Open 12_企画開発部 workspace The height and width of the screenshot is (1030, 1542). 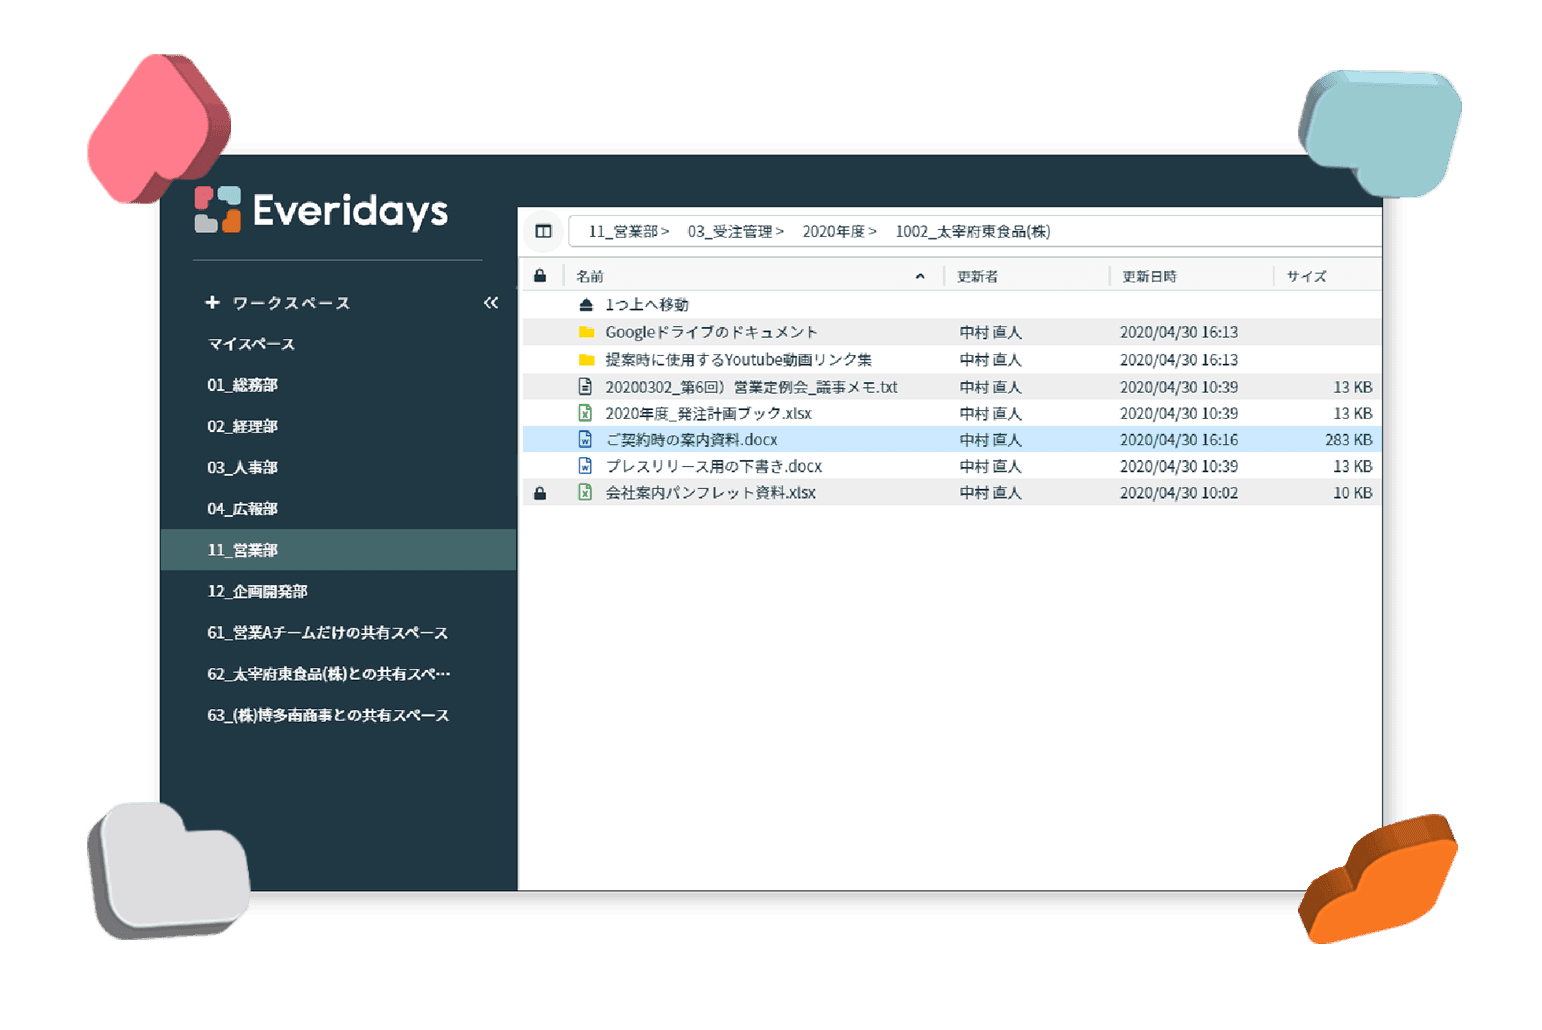pyautogui.click(x=257, y=591)
